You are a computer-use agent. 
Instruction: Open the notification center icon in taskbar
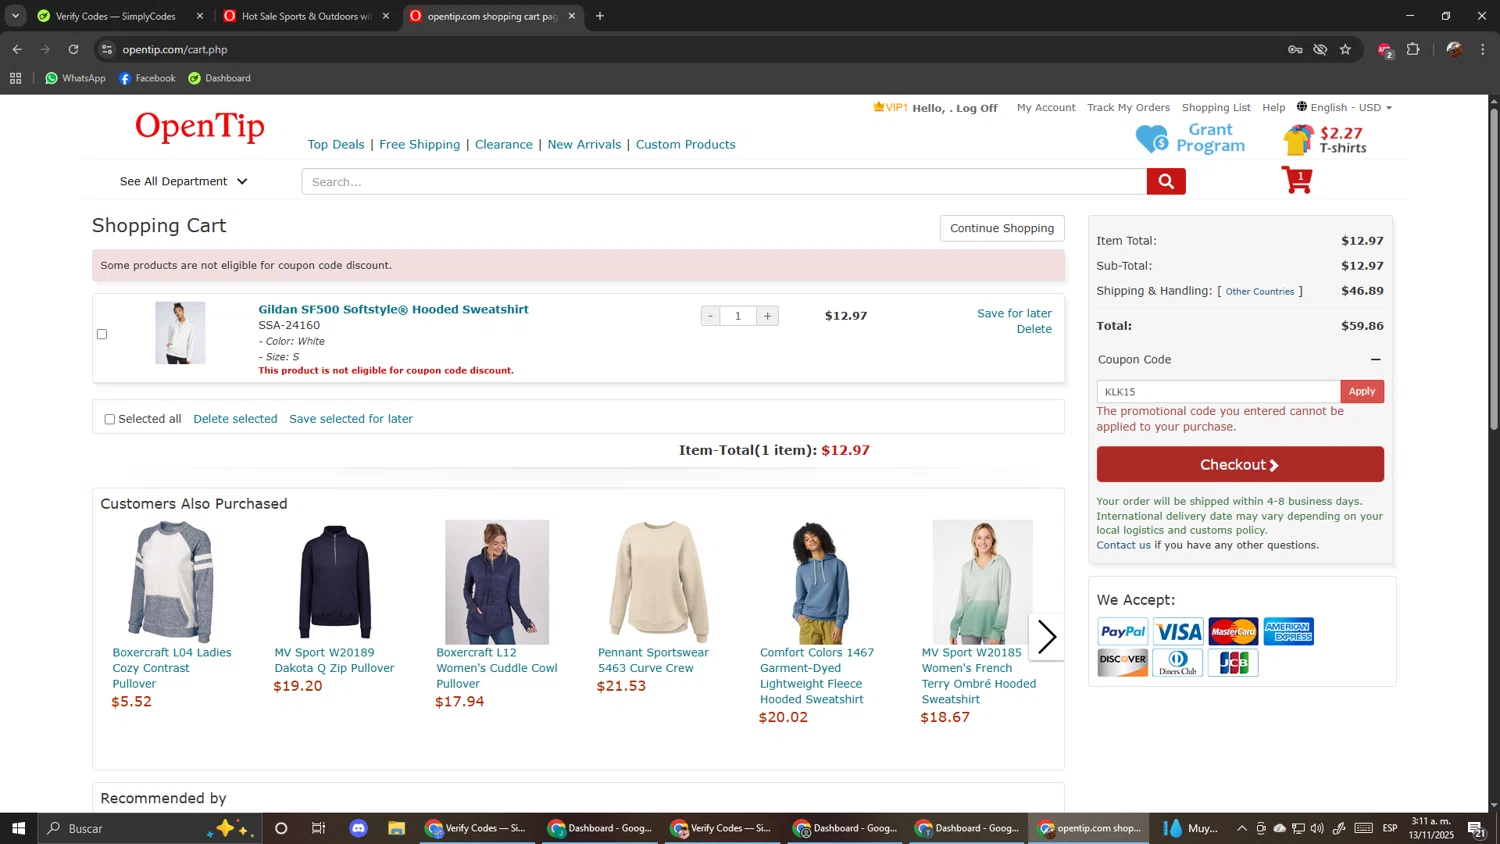1476,828
